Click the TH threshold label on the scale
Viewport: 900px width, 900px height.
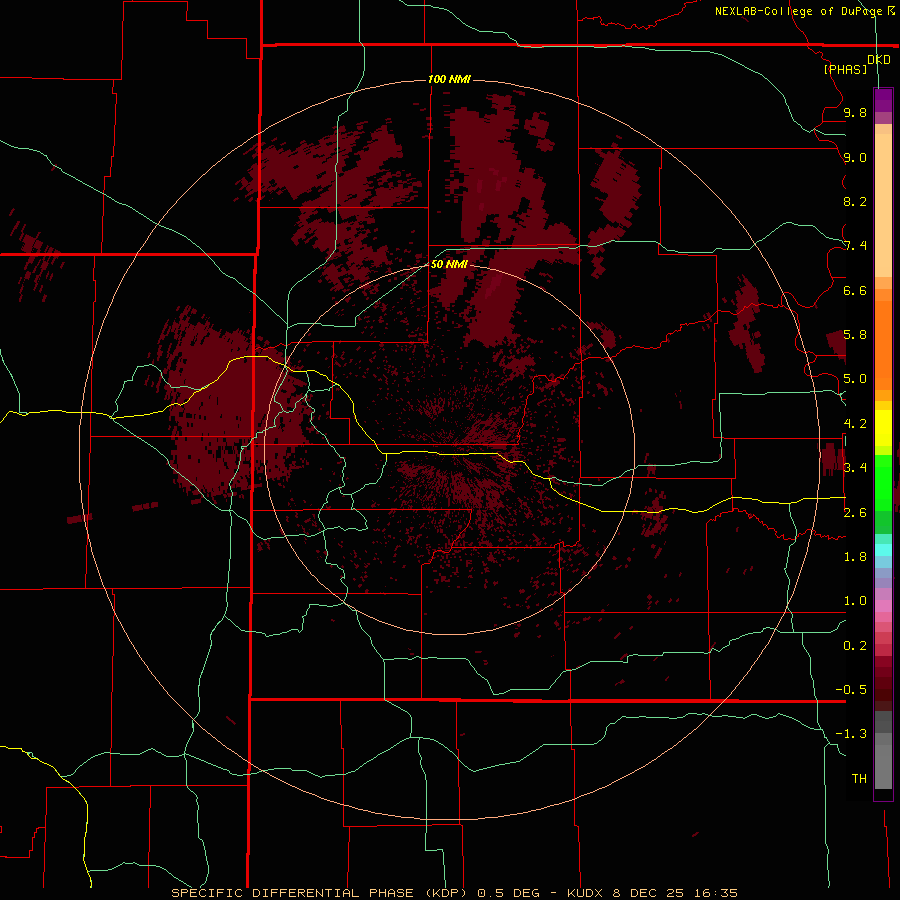(x=859, y=779)
